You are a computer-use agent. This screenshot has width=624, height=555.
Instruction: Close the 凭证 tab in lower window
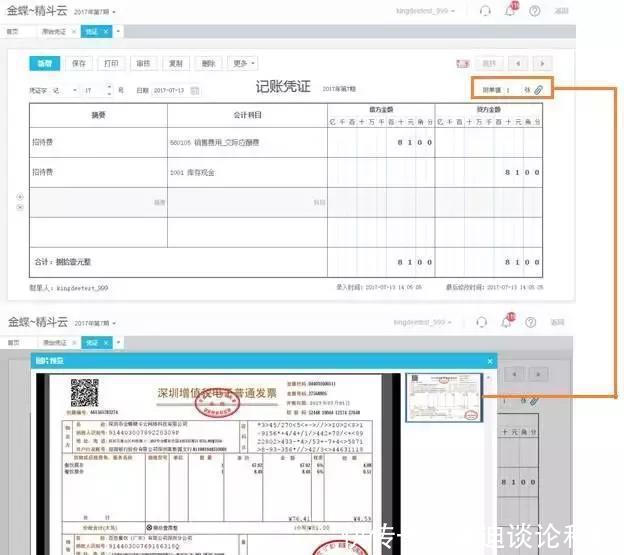coord(106,343)
